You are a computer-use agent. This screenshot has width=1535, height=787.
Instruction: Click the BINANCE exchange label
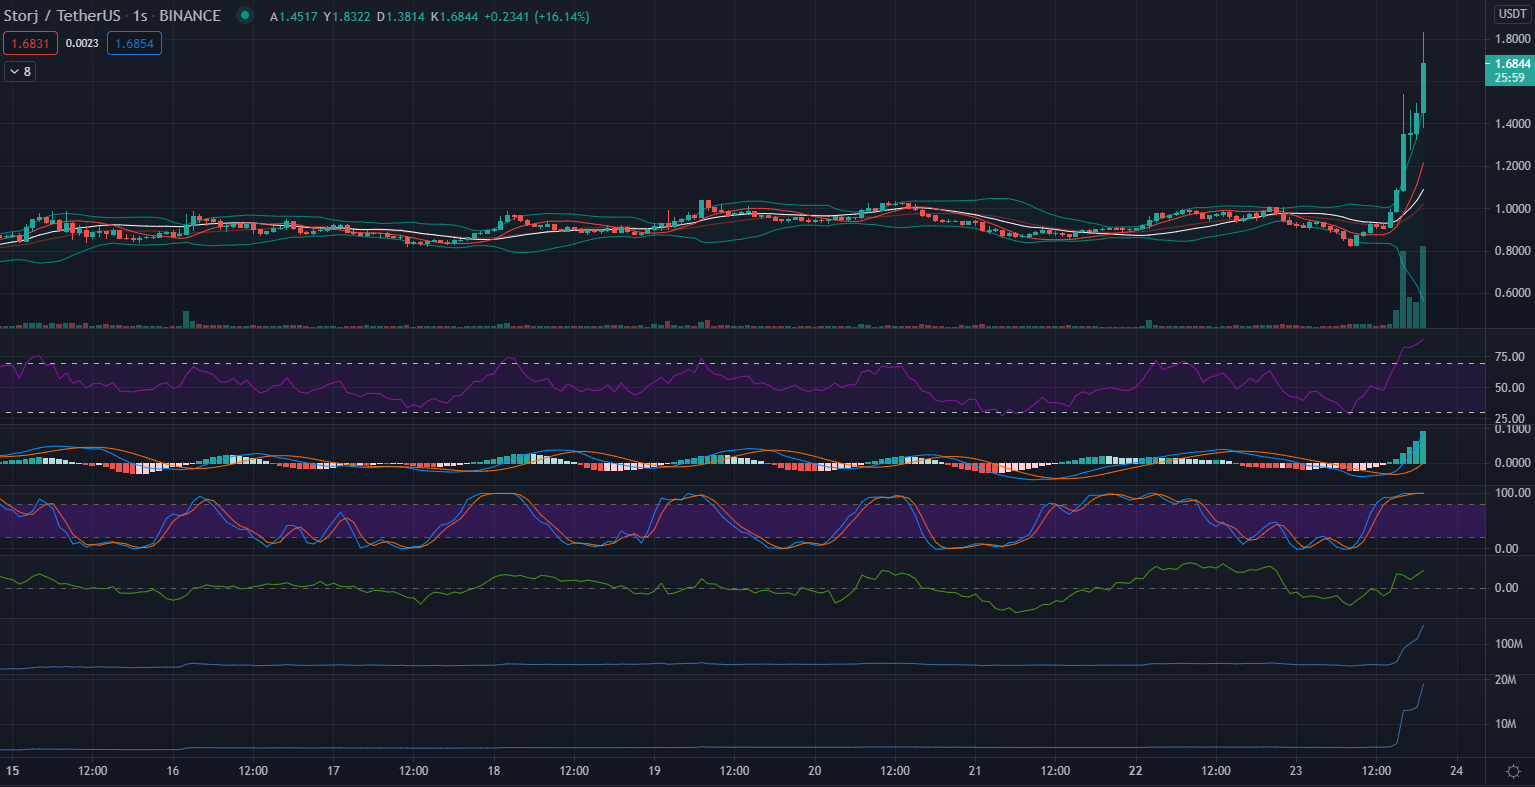(188, 16)
